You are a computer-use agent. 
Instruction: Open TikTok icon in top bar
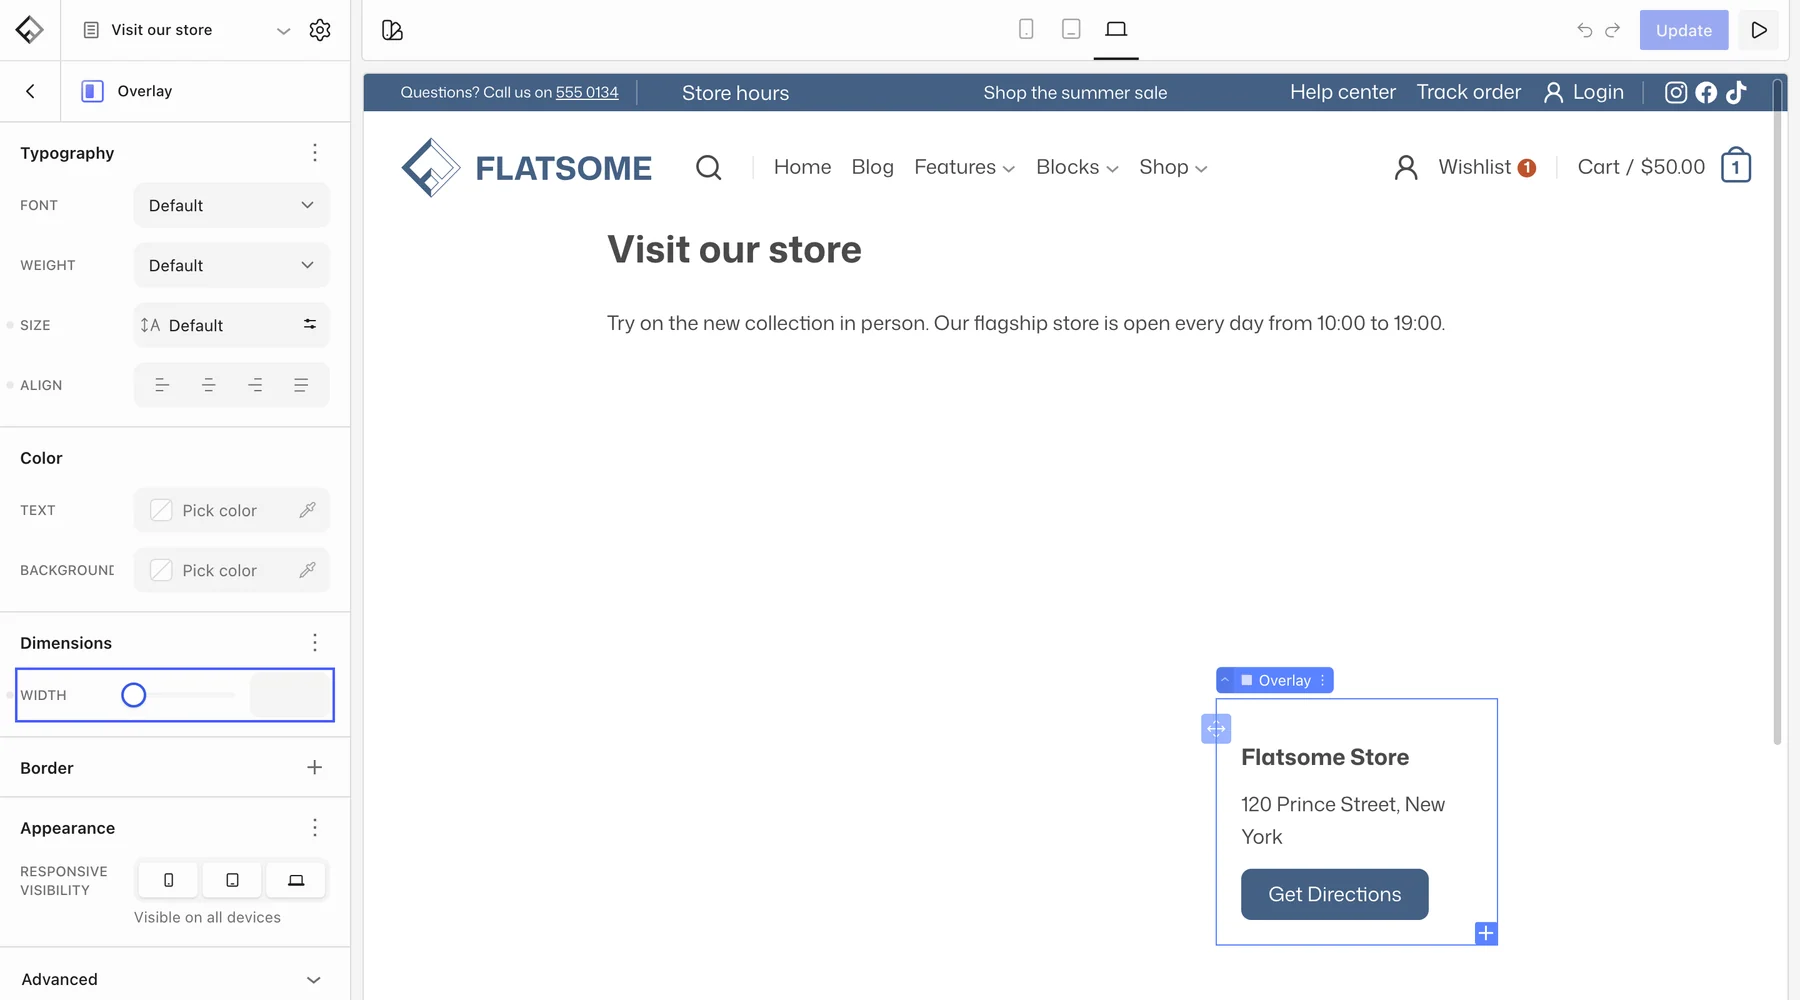click(x=1736, y=92)
